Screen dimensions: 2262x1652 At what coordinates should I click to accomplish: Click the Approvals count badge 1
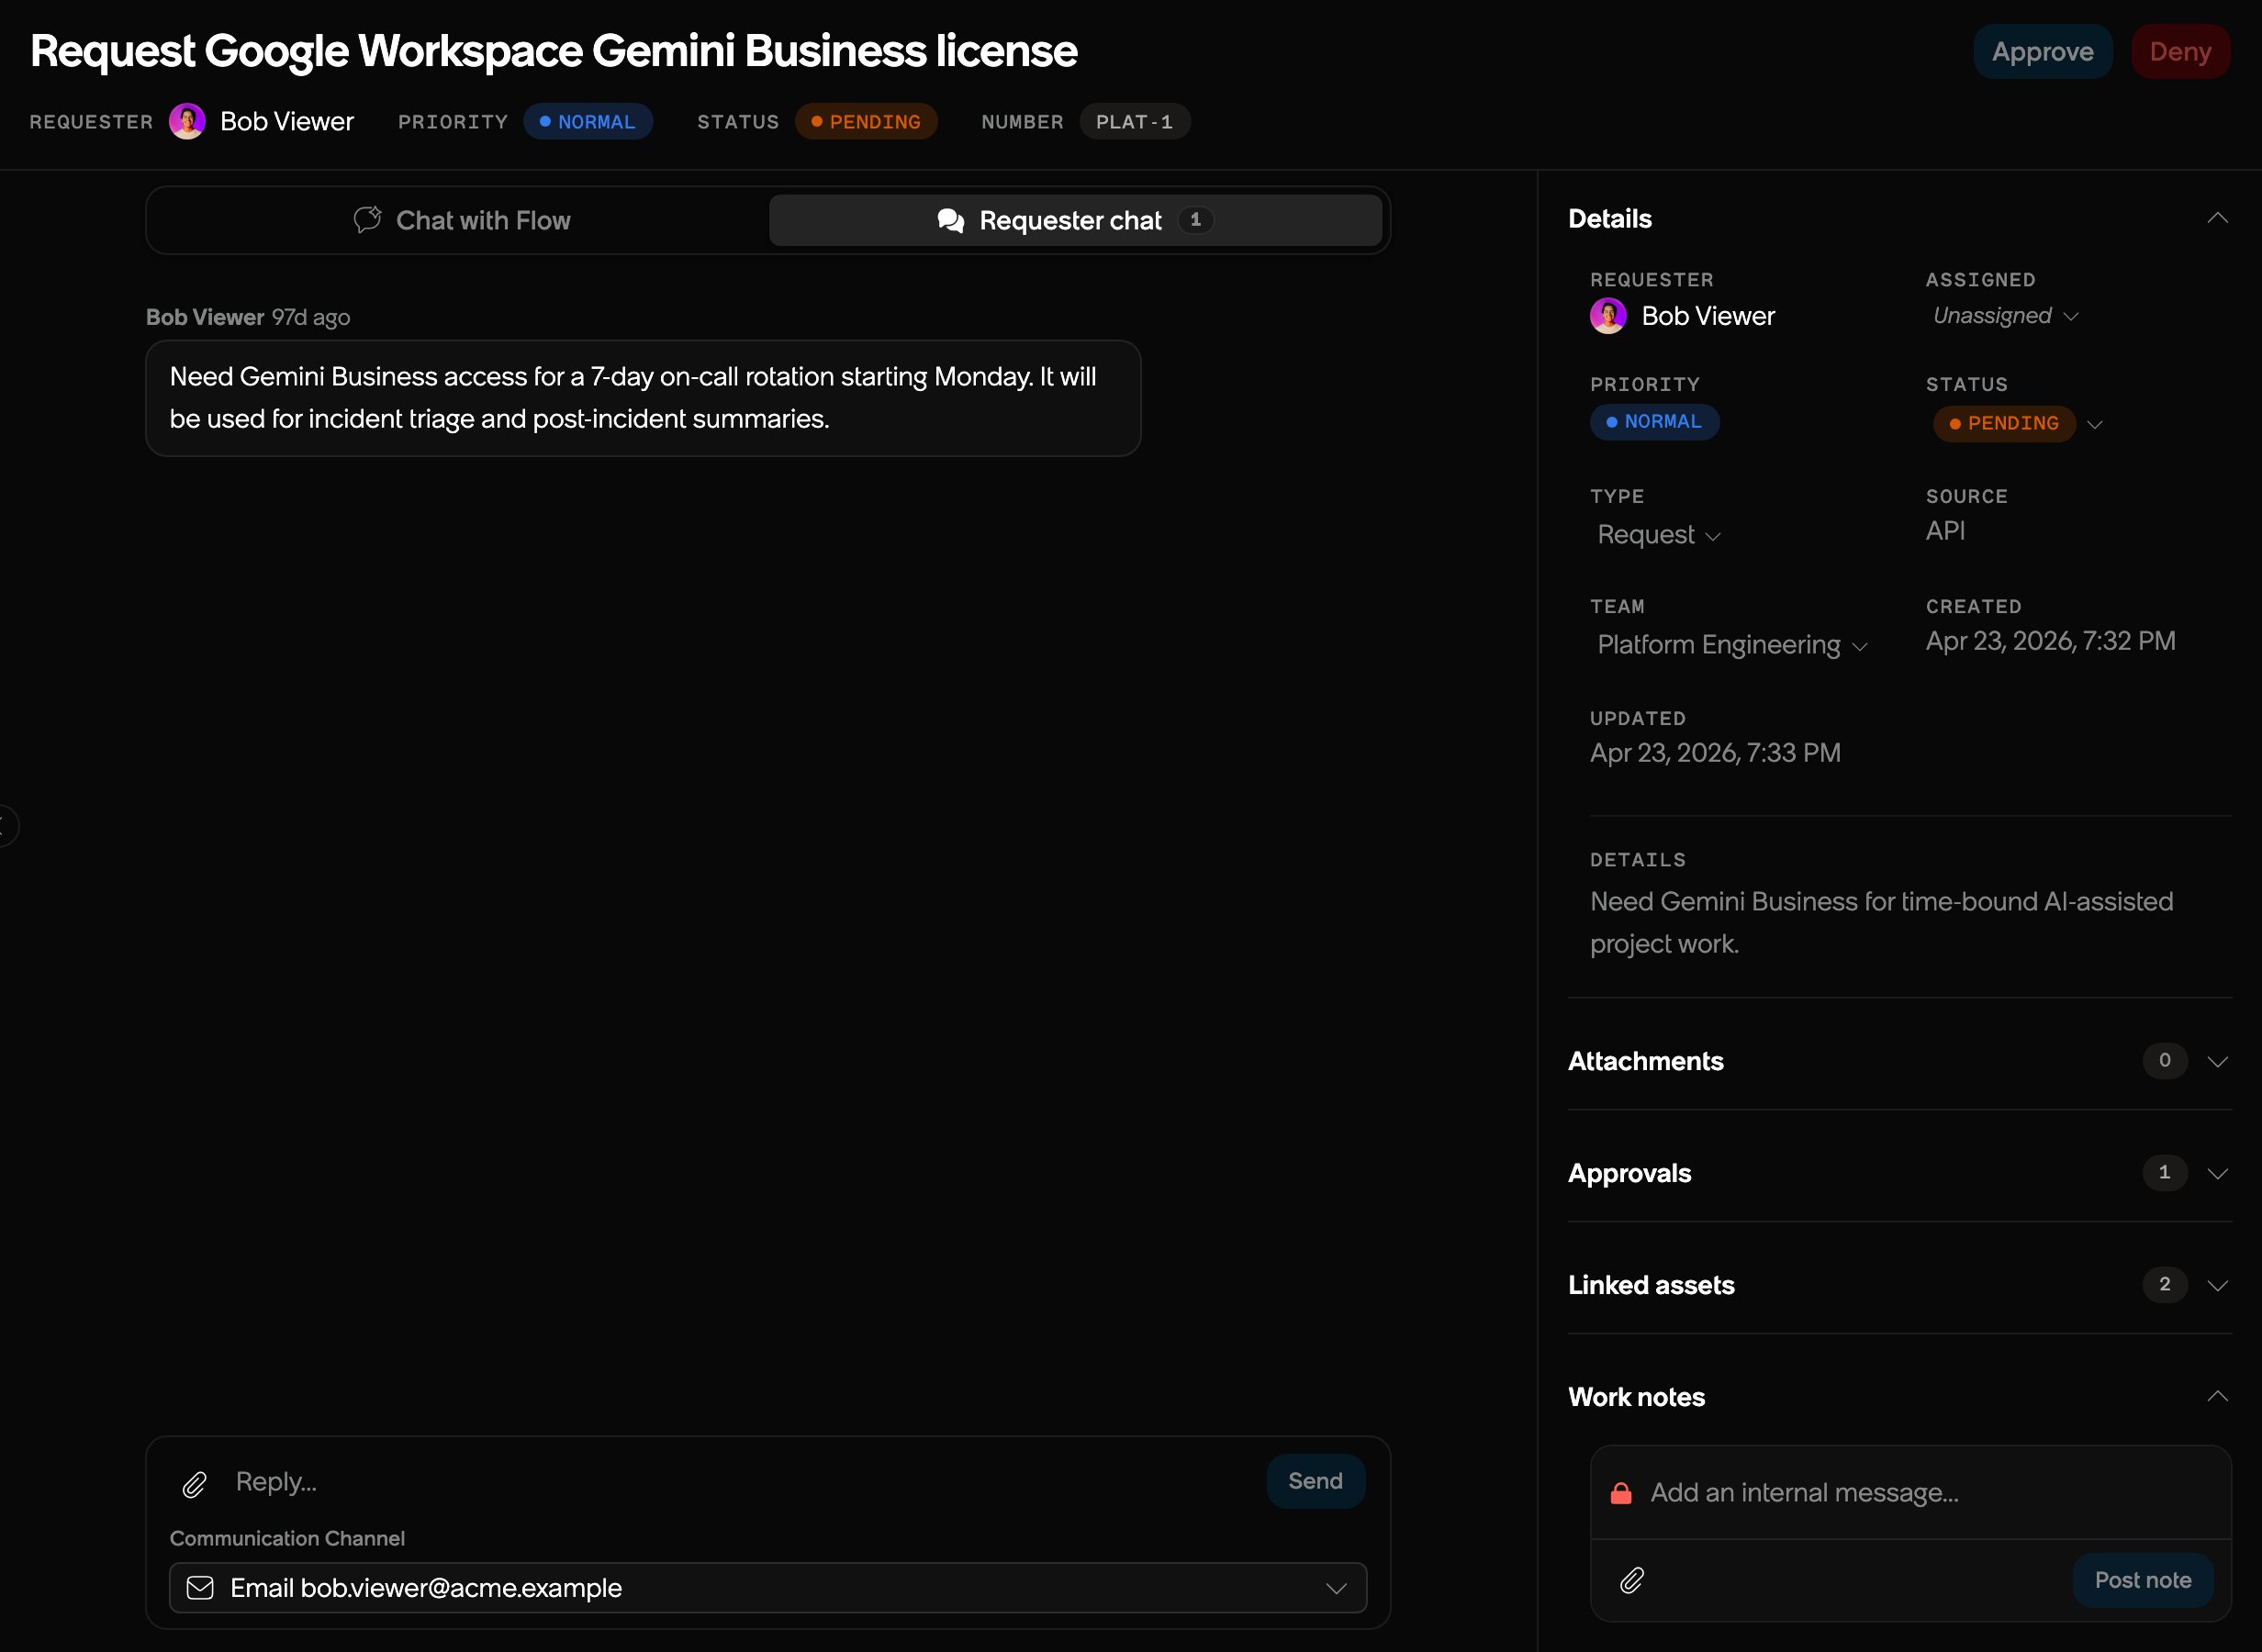point(2164,1173)
